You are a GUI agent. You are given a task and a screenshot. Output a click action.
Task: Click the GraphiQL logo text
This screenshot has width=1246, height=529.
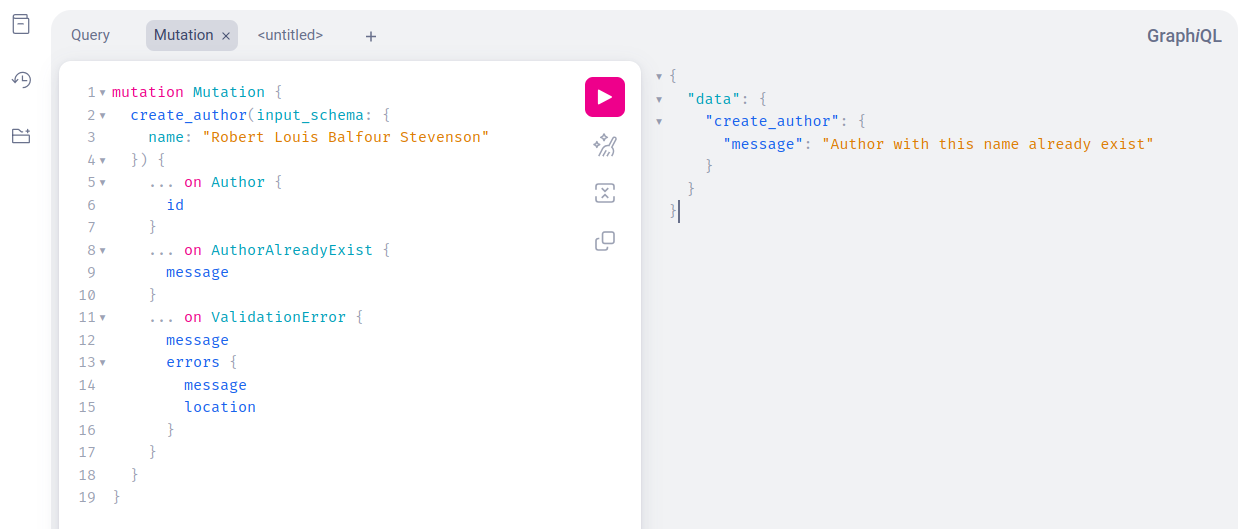(1184, 36)
